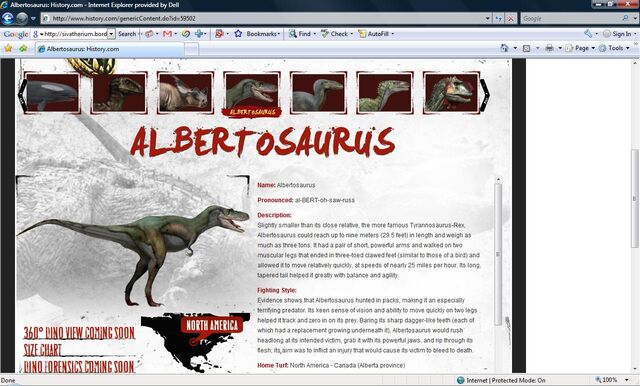Click the Google search box at top right

pos(571,18)
